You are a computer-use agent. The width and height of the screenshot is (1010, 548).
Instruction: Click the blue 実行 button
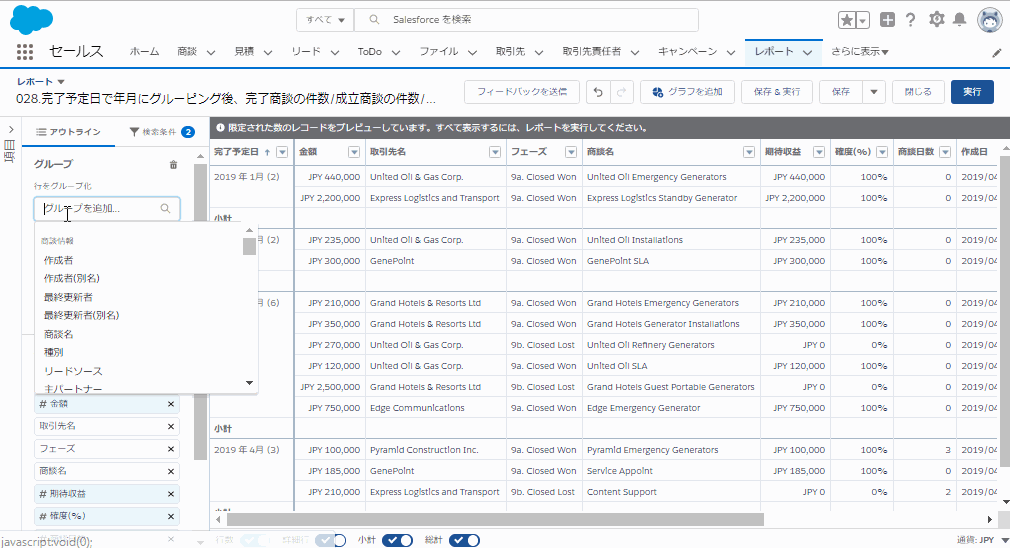point(972,92)
